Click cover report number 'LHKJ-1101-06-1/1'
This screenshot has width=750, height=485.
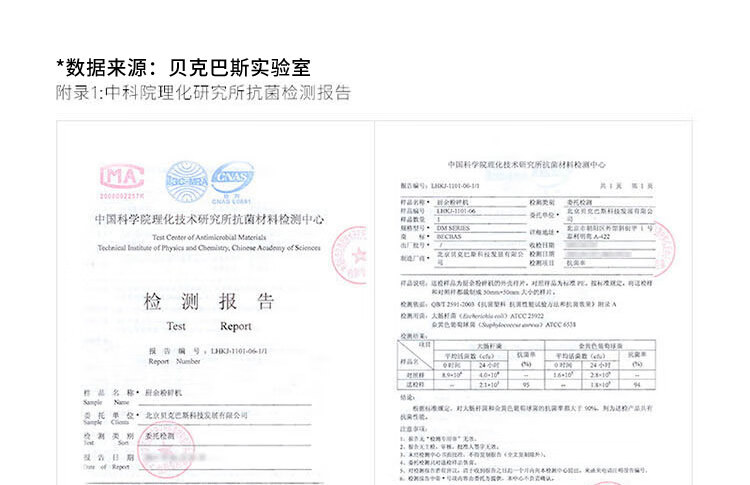tap(239, 351)
